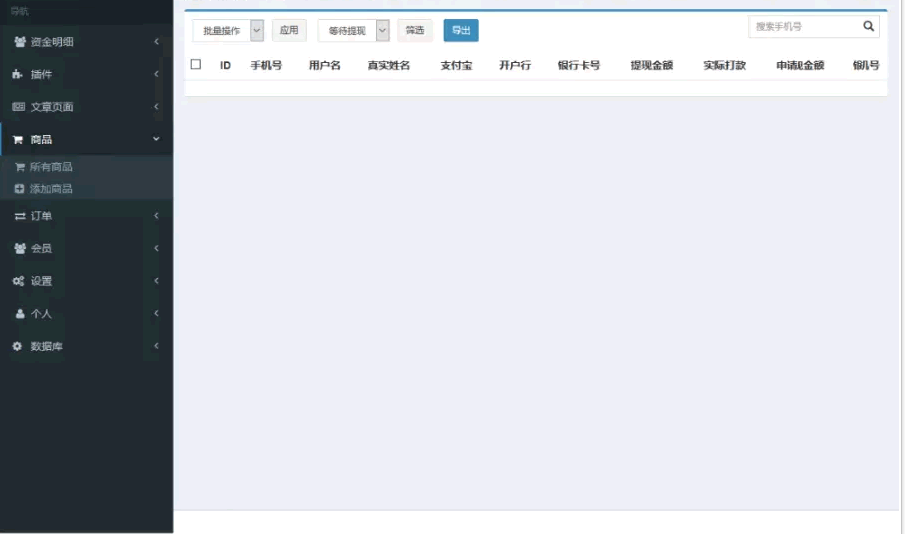
Task: Click the plugin puzzle icon beside 插件
Action: point(19,75)
